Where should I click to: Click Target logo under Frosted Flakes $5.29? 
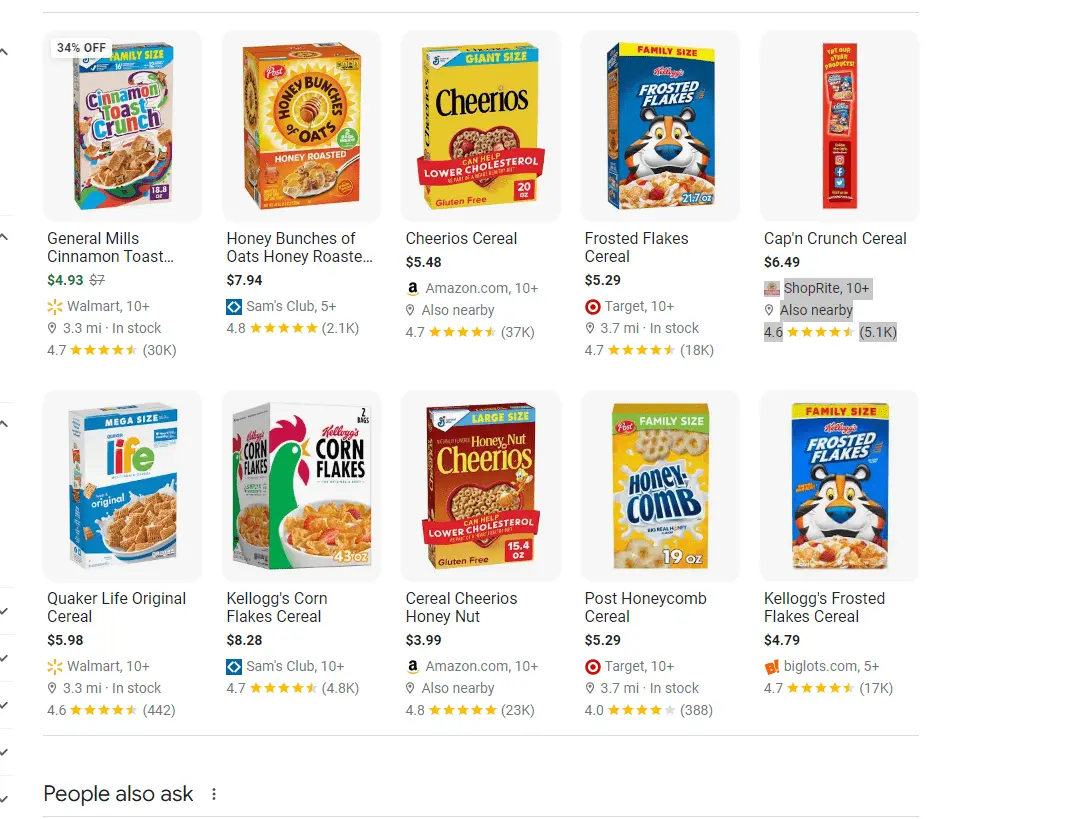[x=592, y=306]
